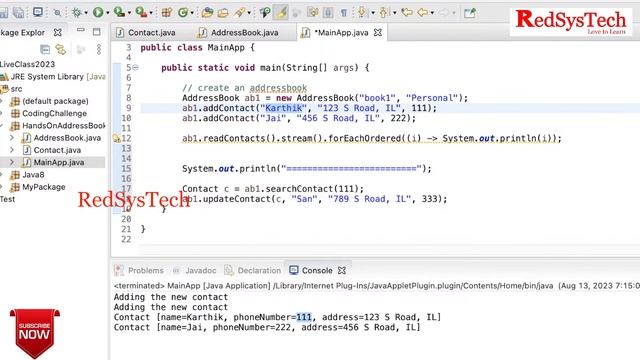640x360 pixels.
Task: Open the Run button dropdown arrow
Action: tap(108, 13)
